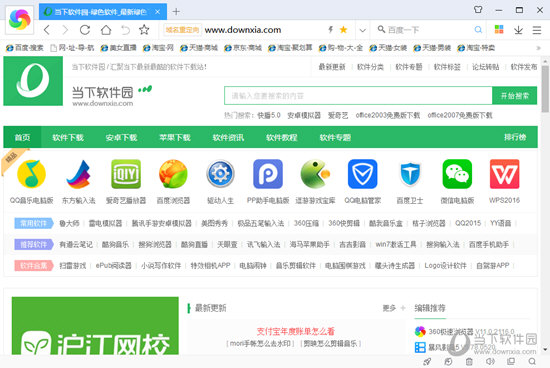Open the green Pac-Man game library icon
The width and height of the screenshot is (550, 368).
(315, 174)
